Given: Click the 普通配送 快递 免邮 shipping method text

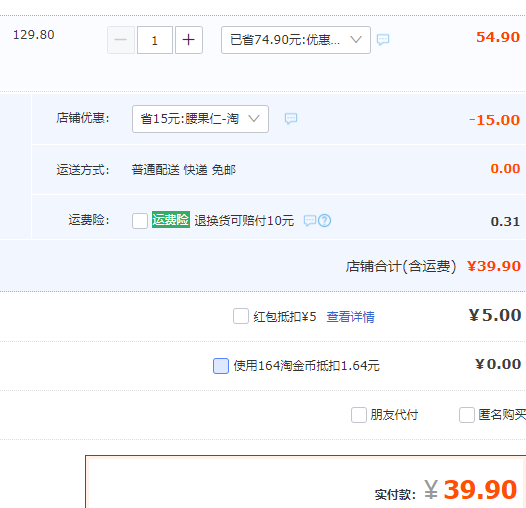Looking at the screenshot, I should [184, 170].
